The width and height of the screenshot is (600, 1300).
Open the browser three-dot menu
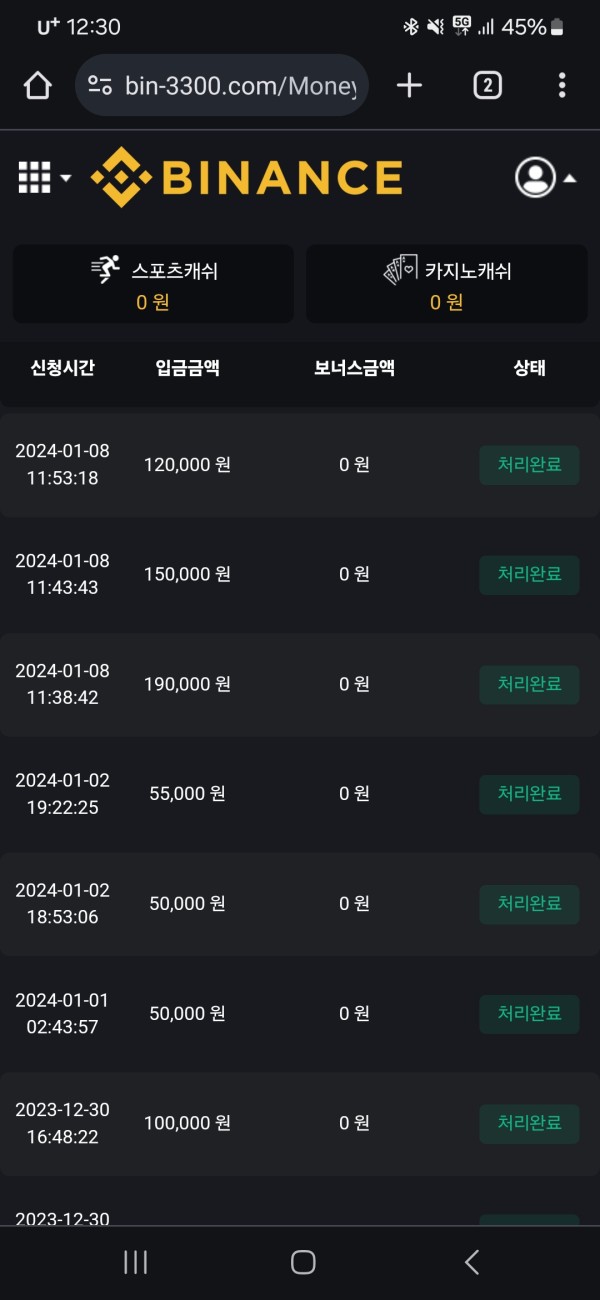tap(562, 86)
